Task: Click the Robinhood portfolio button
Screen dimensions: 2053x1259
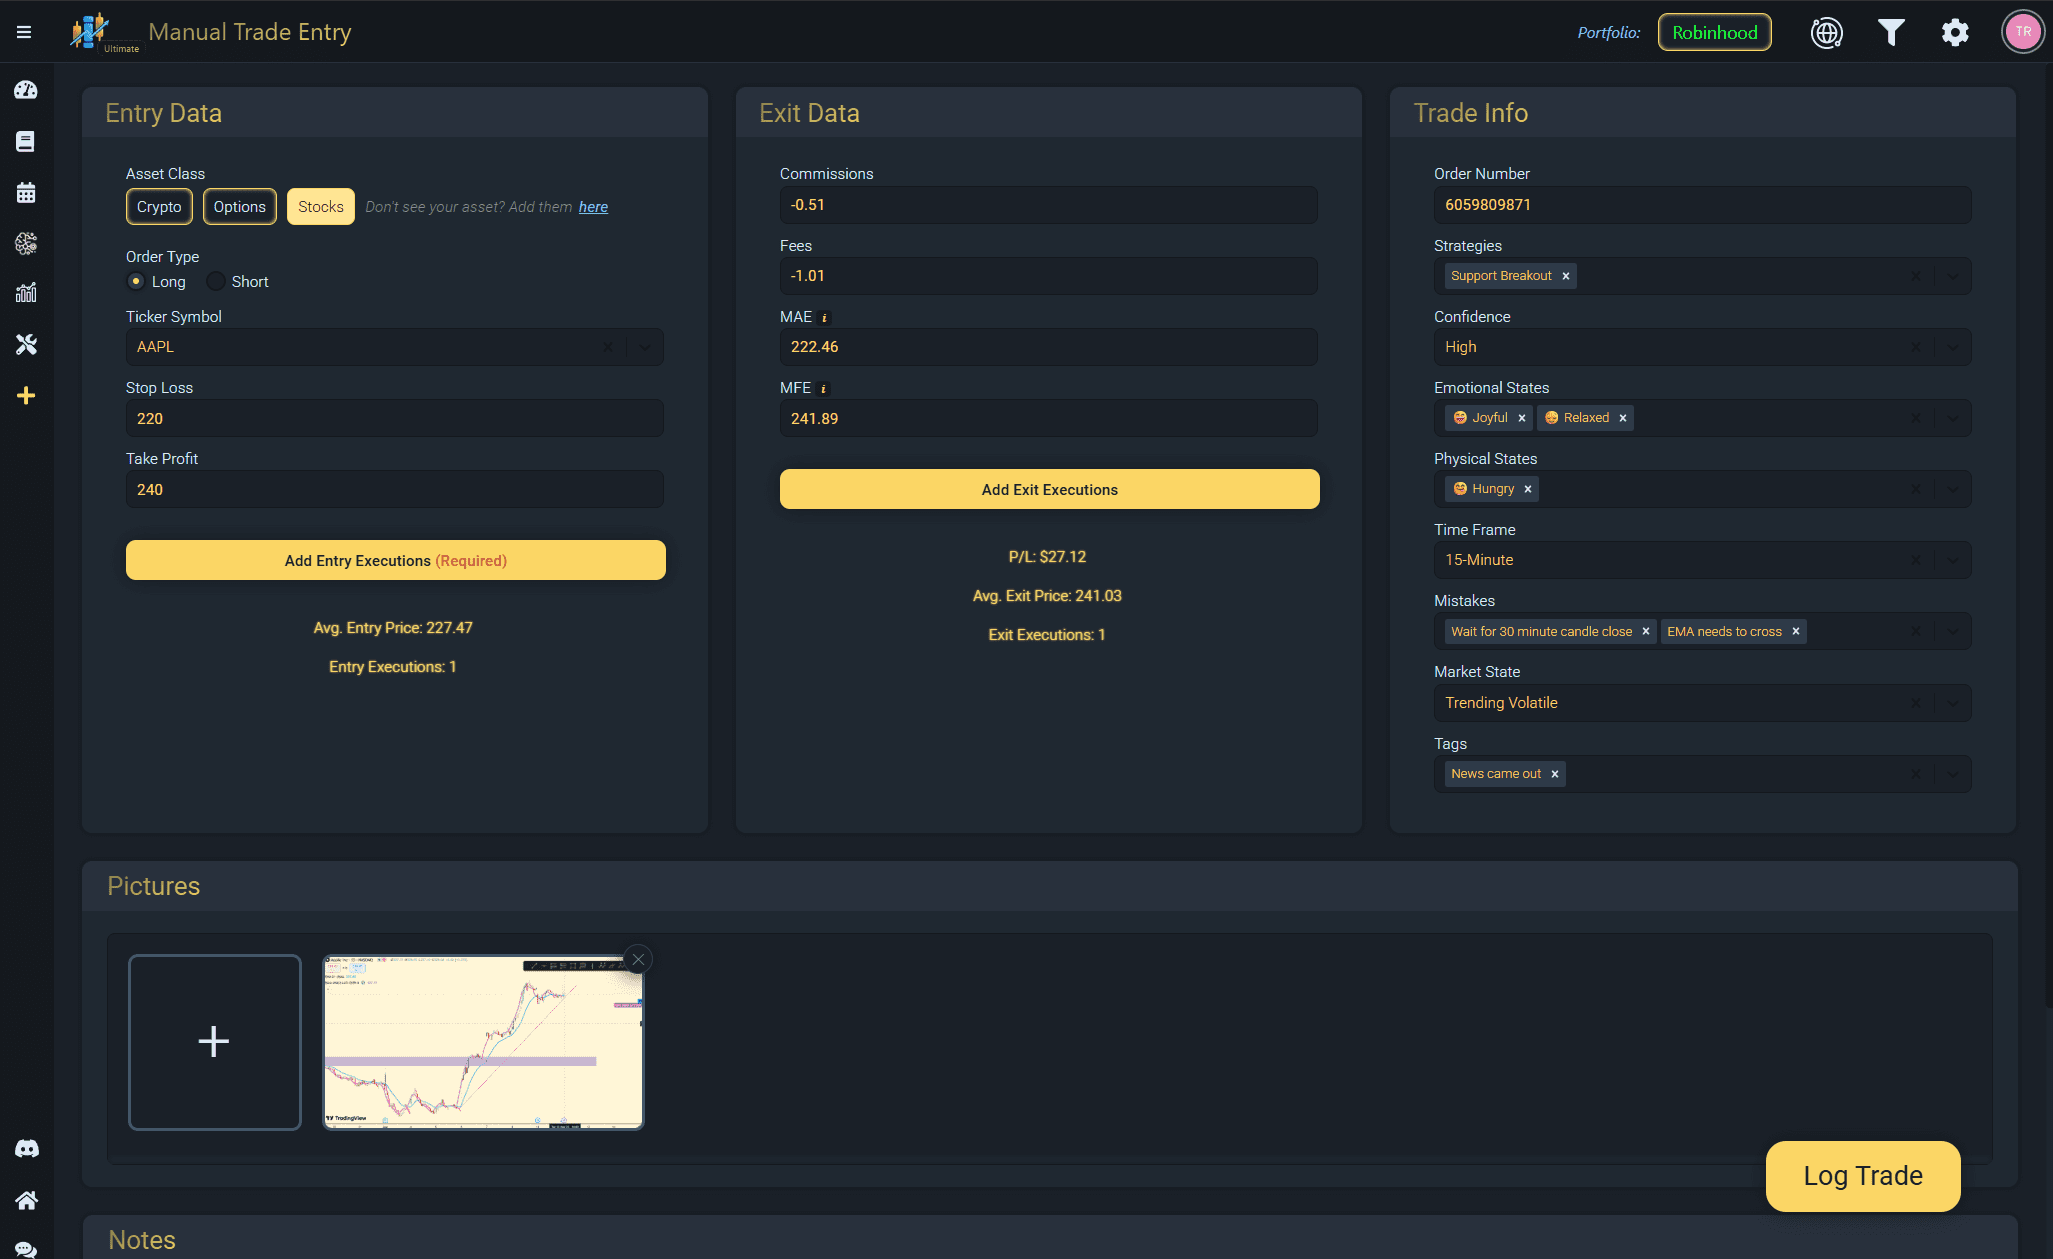Action: [x=1714, y=32]
